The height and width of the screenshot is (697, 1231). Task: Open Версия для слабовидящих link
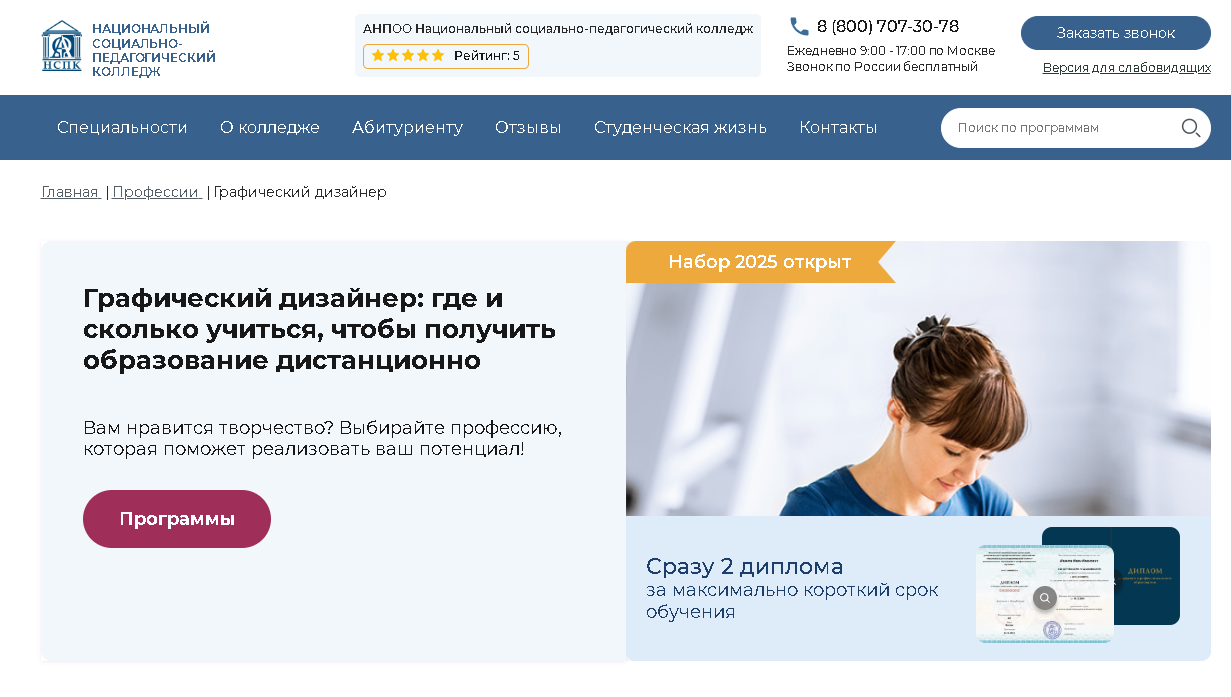[1127, 68]
